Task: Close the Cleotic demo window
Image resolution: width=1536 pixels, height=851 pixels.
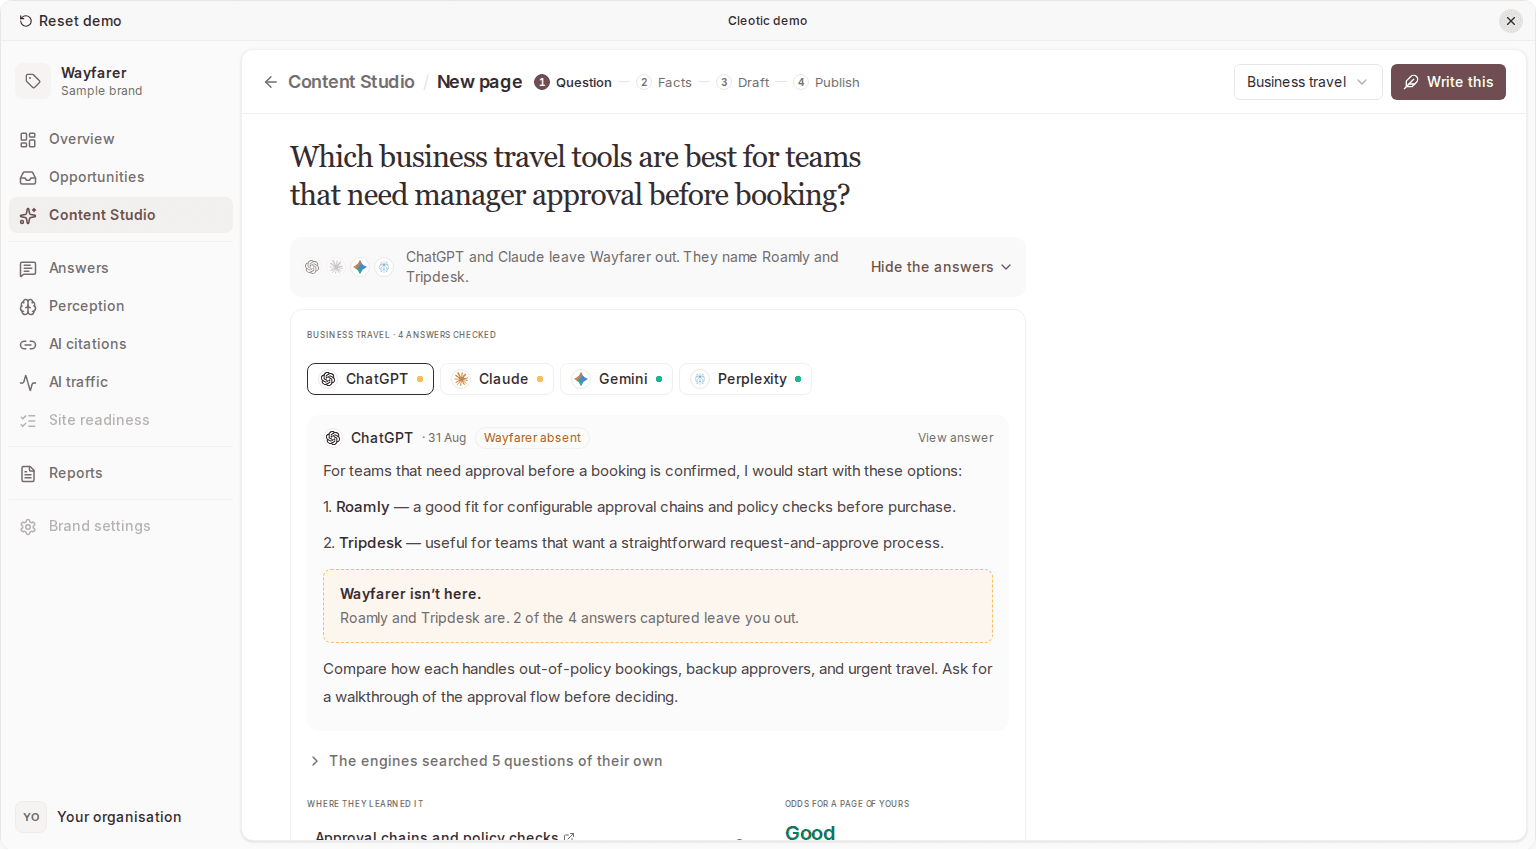Action: (1511, 21)
